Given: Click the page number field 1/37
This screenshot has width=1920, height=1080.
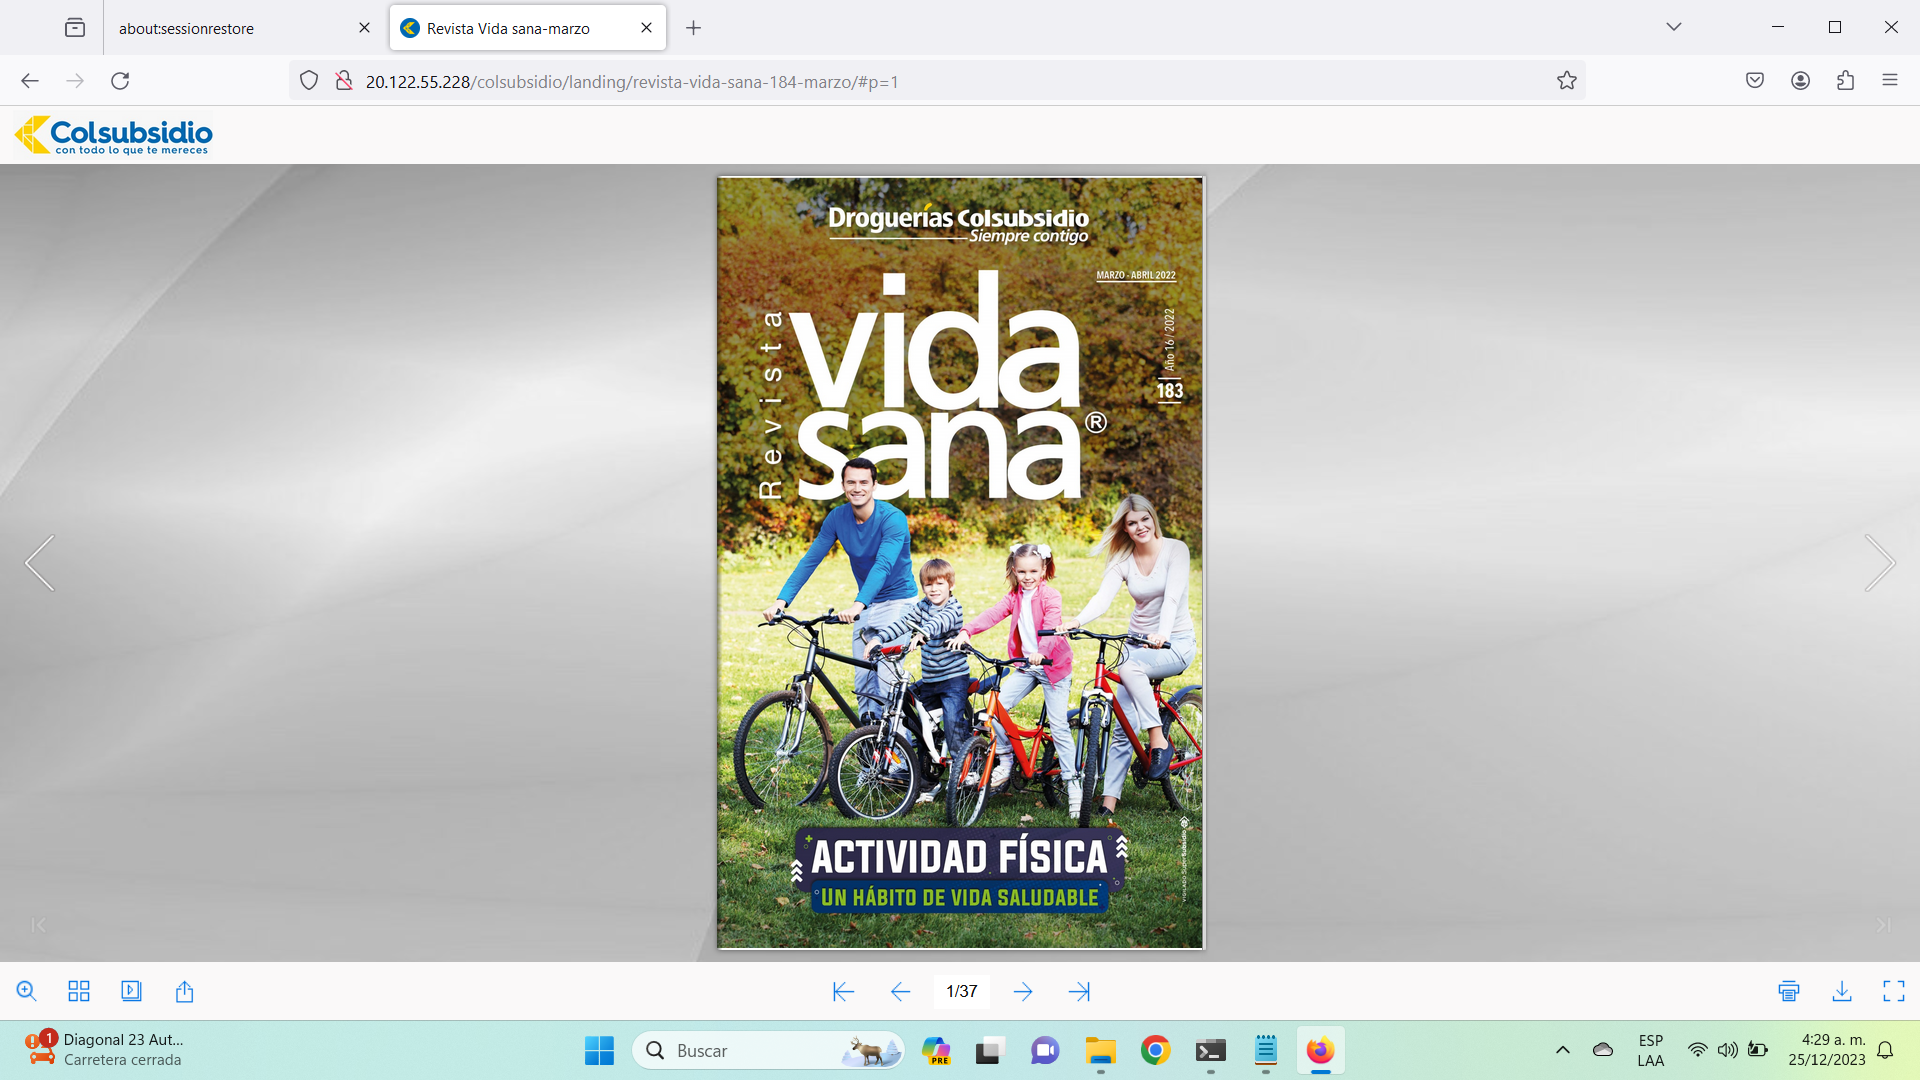Looking at the screenshot, I should coord(961,991).
